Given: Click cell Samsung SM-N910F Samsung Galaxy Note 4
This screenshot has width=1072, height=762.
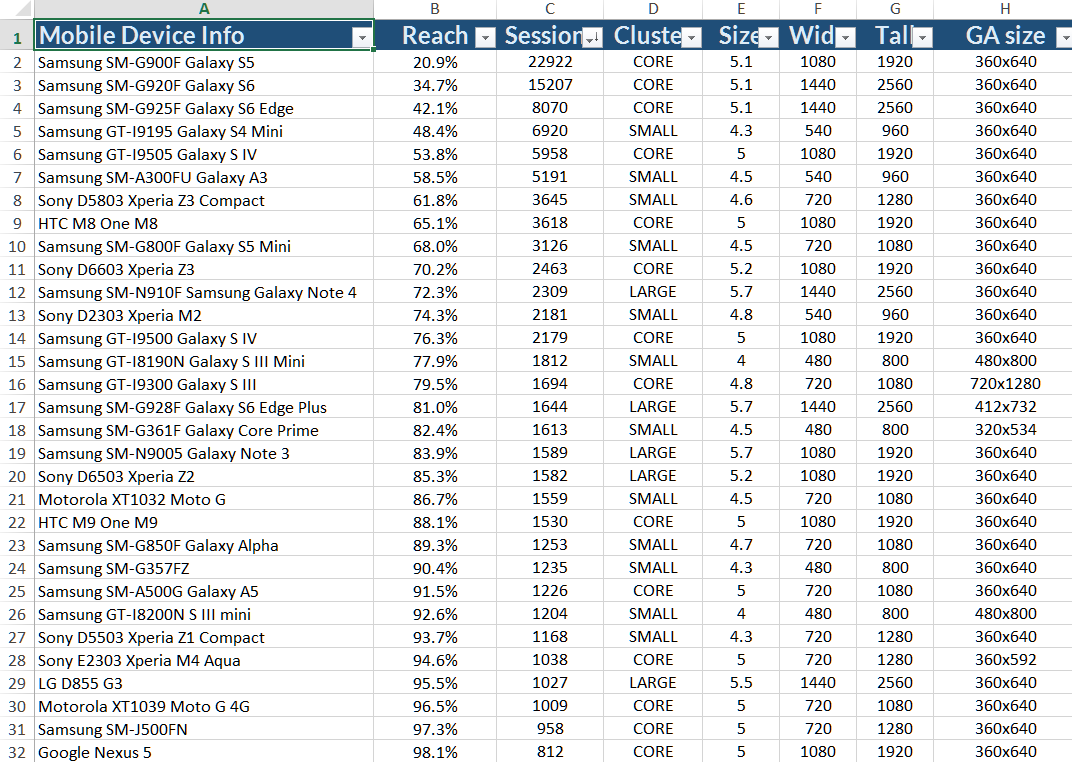Looking at the screenshot, I should tap(204, 292).
